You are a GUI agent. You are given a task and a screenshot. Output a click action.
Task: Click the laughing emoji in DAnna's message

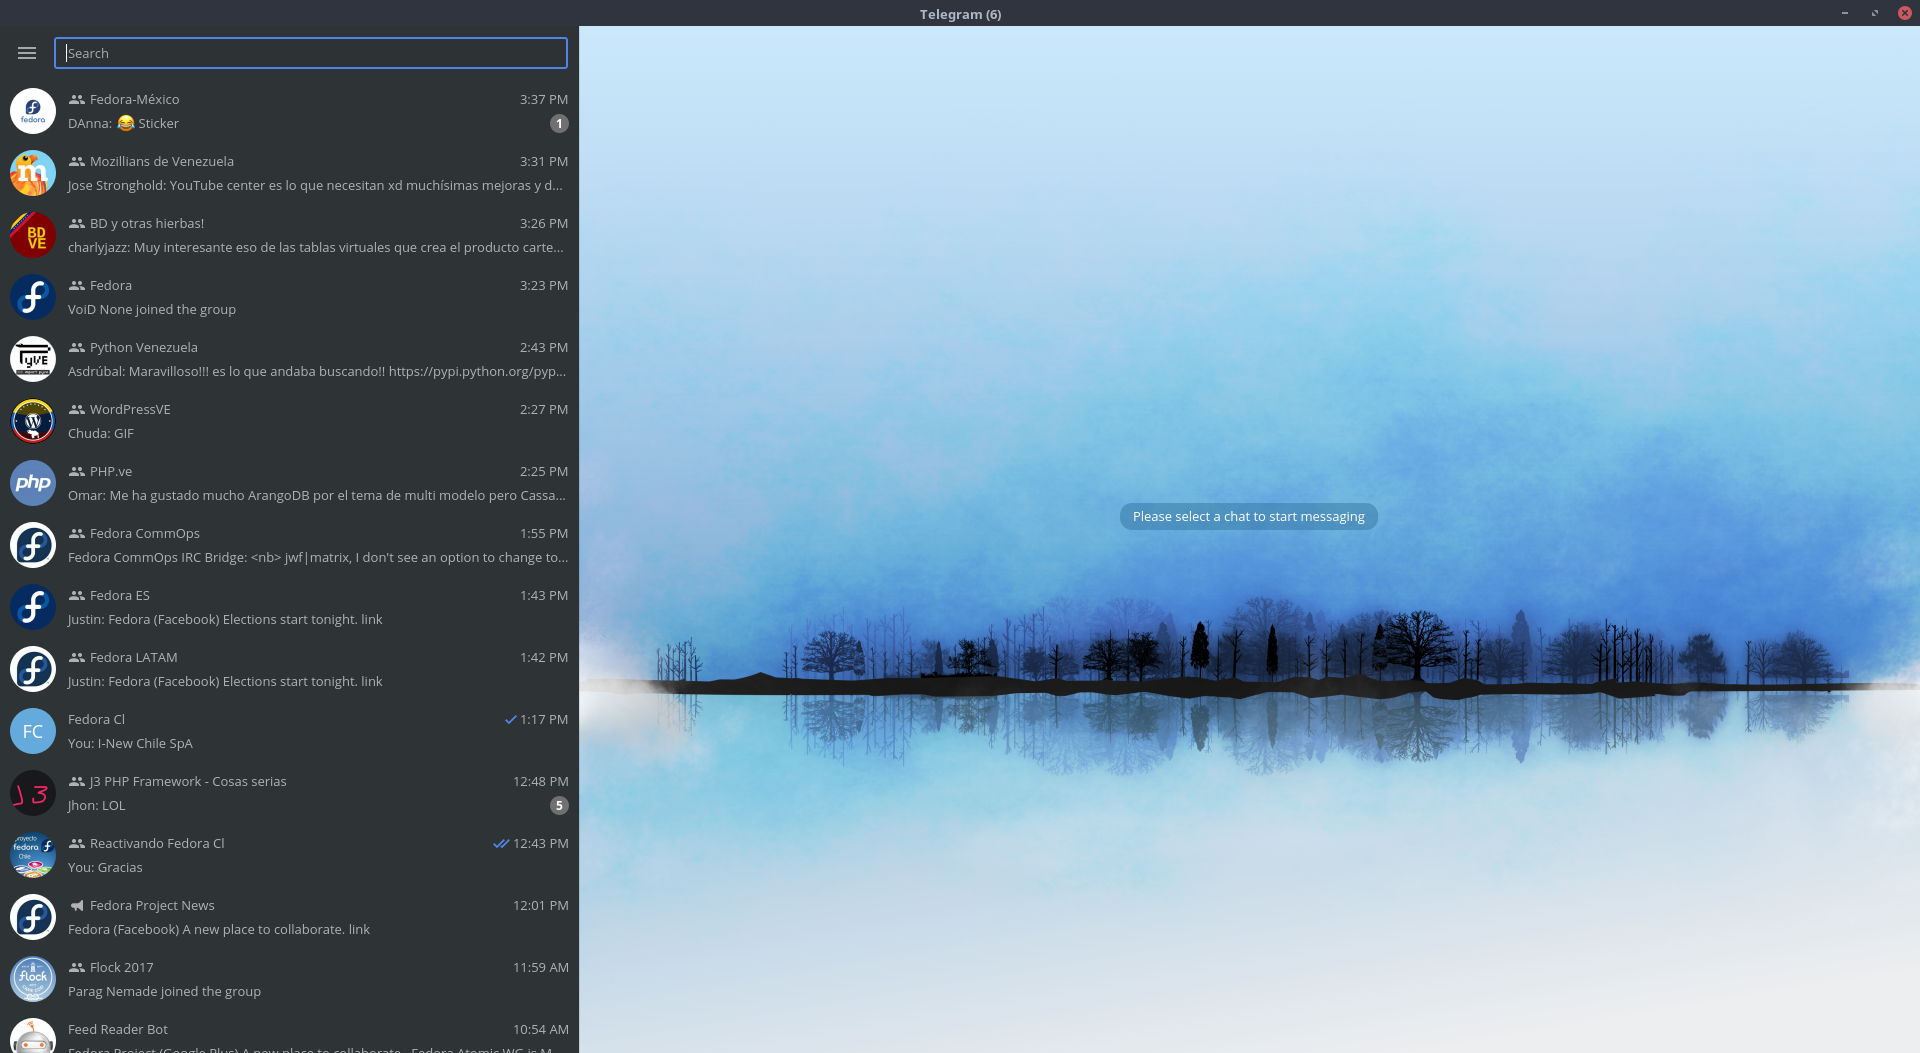coord(125,123)
